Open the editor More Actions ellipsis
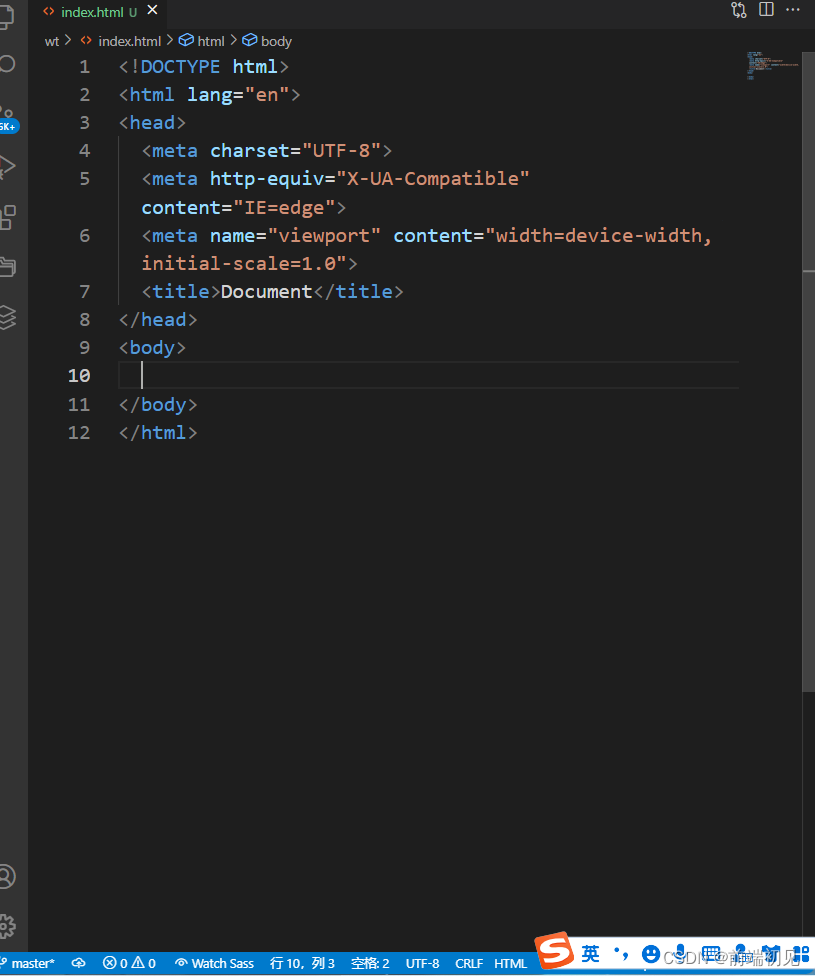Screen dimensions: 815x976 [793, 9]
